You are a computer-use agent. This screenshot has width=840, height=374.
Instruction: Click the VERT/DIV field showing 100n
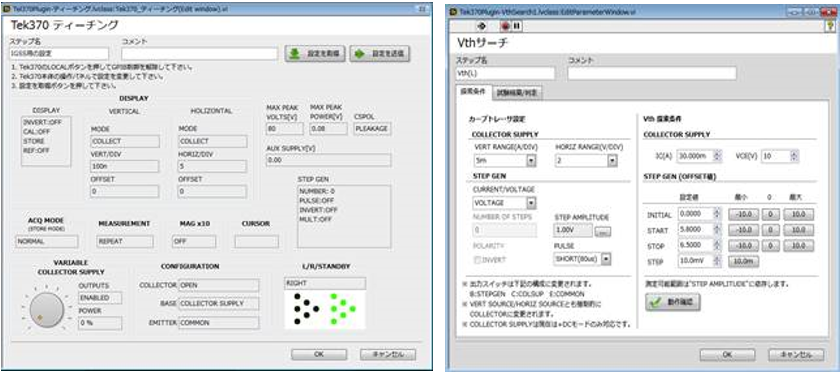point(125,167)
